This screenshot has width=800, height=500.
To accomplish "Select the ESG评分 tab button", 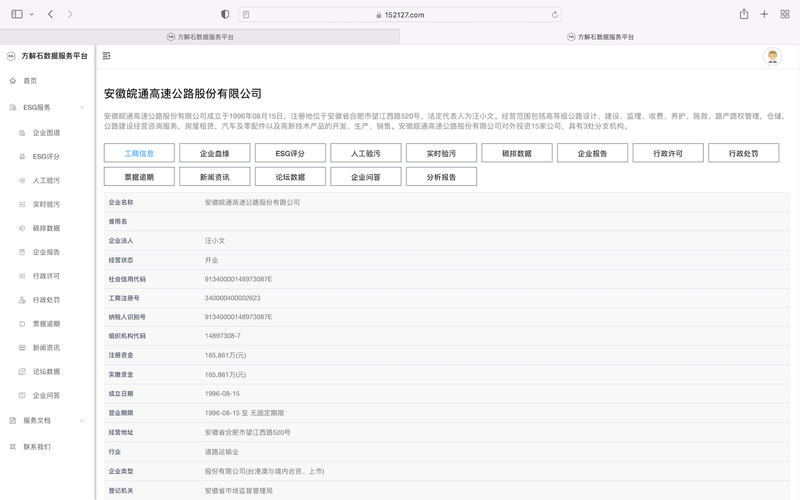I will 290,153.
